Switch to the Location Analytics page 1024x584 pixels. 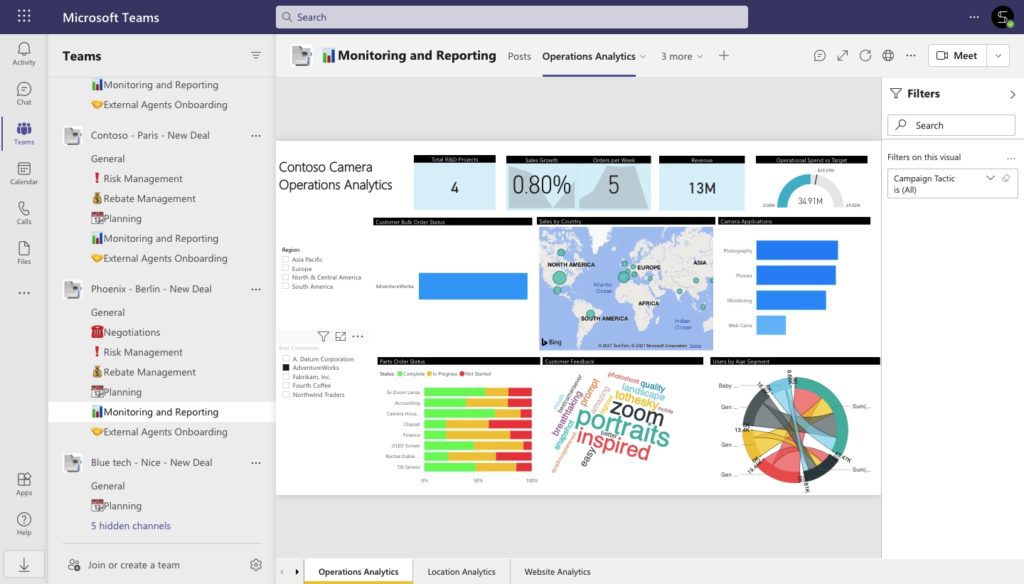click(x=461, y=572)
